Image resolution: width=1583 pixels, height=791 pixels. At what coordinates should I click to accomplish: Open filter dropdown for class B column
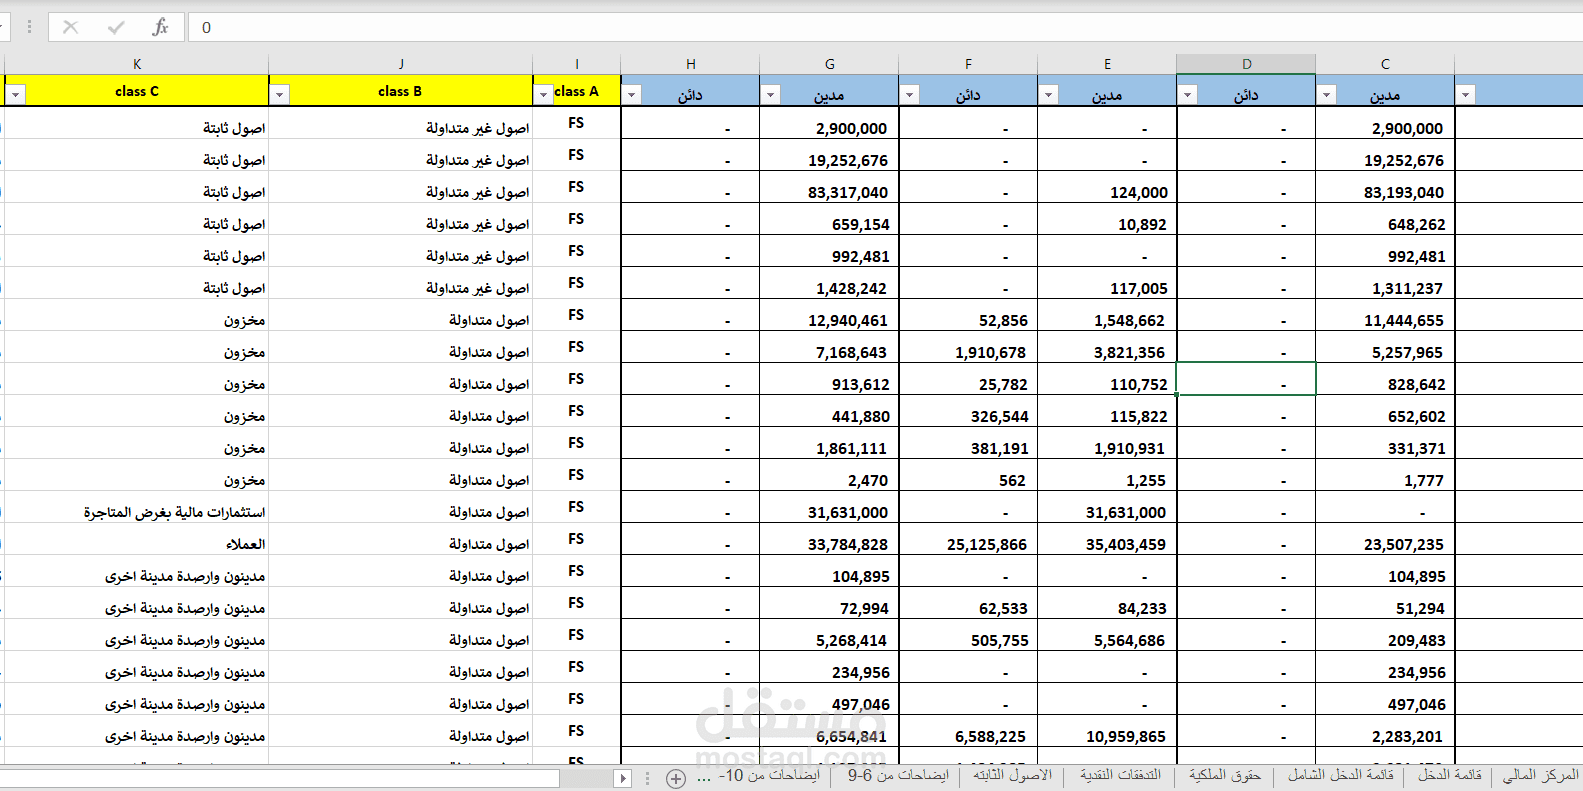[280, 95]
